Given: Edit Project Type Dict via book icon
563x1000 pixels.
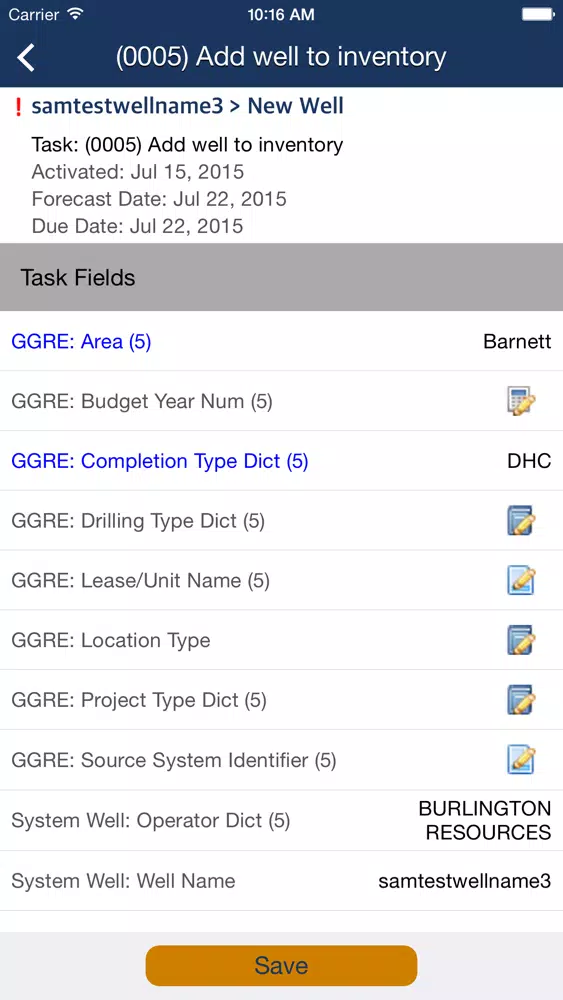Looking at the screenshot, I should pos(521,700).
